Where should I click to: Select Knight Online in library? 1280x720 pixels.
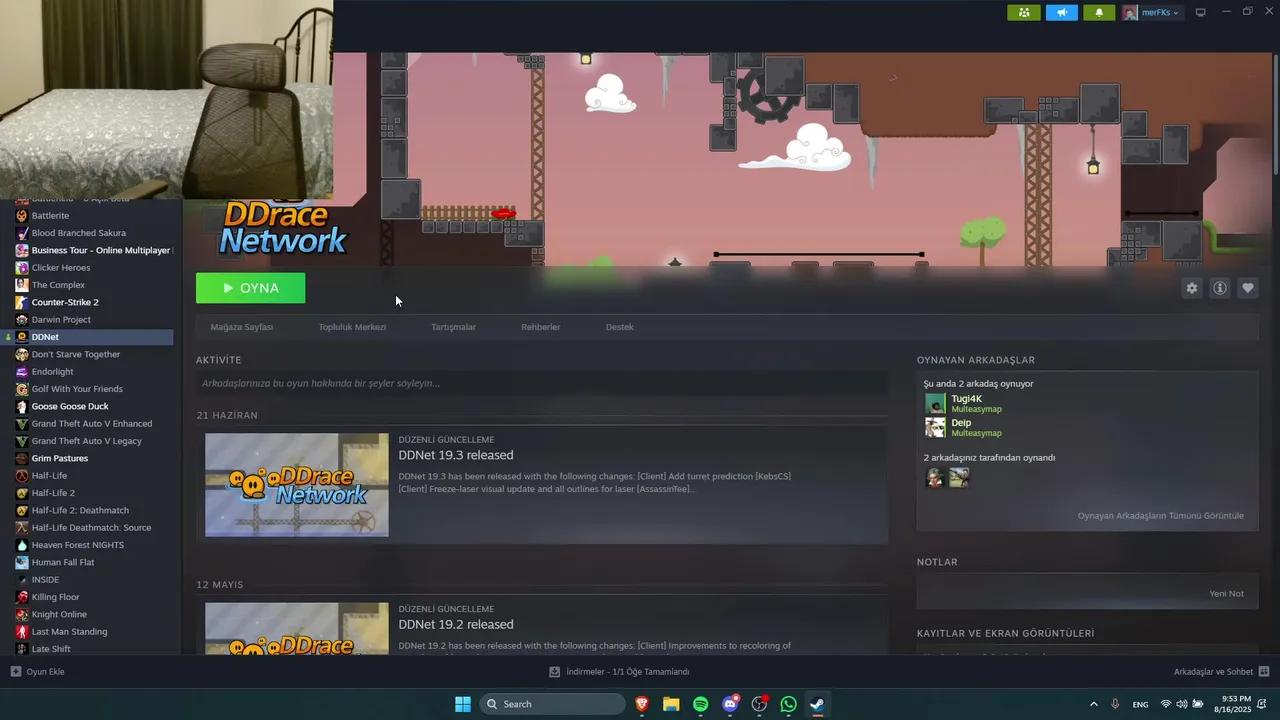[x=59, y=614]
